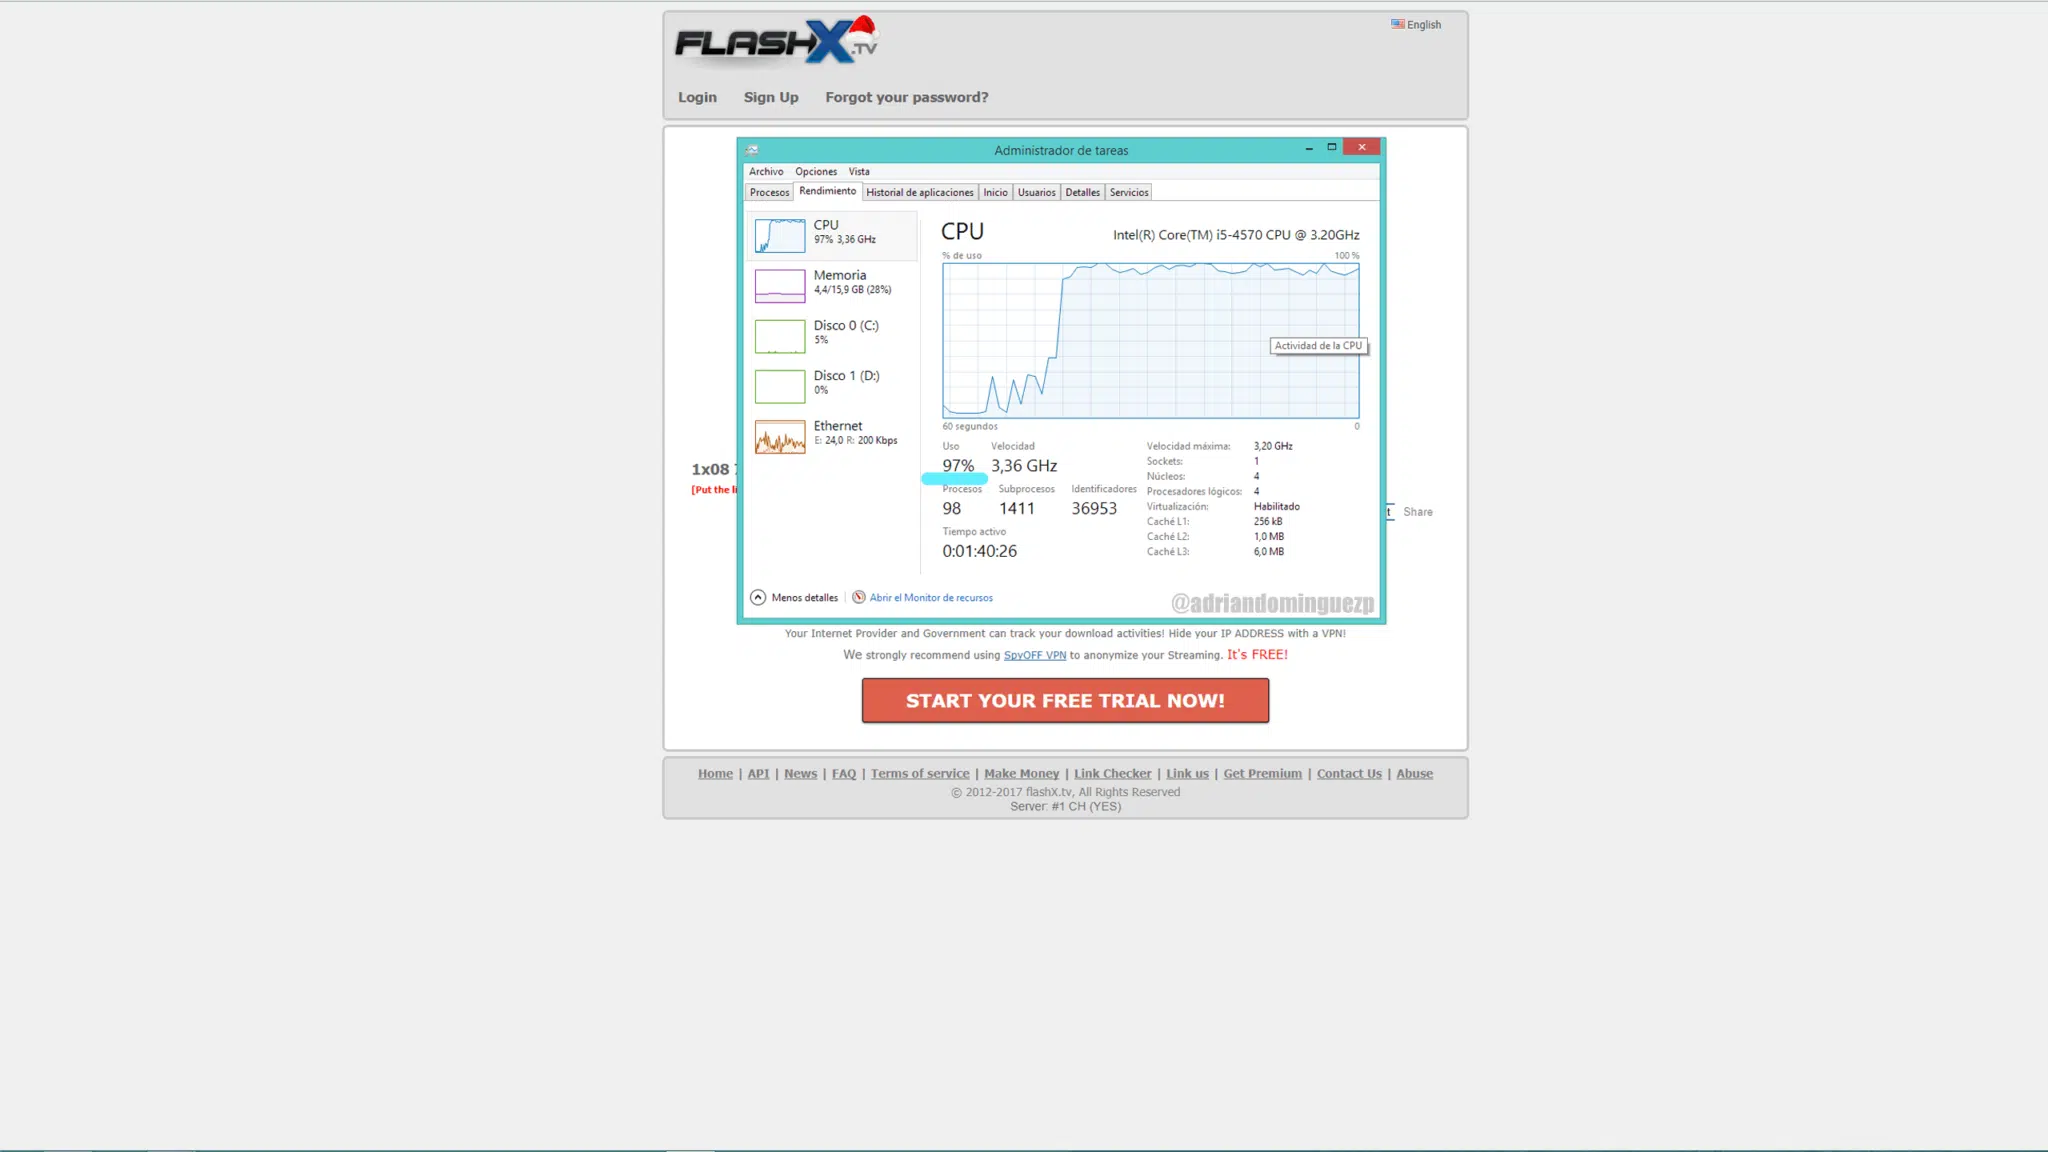2048x1152 pixels.
Task: Click the Virtualización Habilitado value
Action: point(1276,507)
